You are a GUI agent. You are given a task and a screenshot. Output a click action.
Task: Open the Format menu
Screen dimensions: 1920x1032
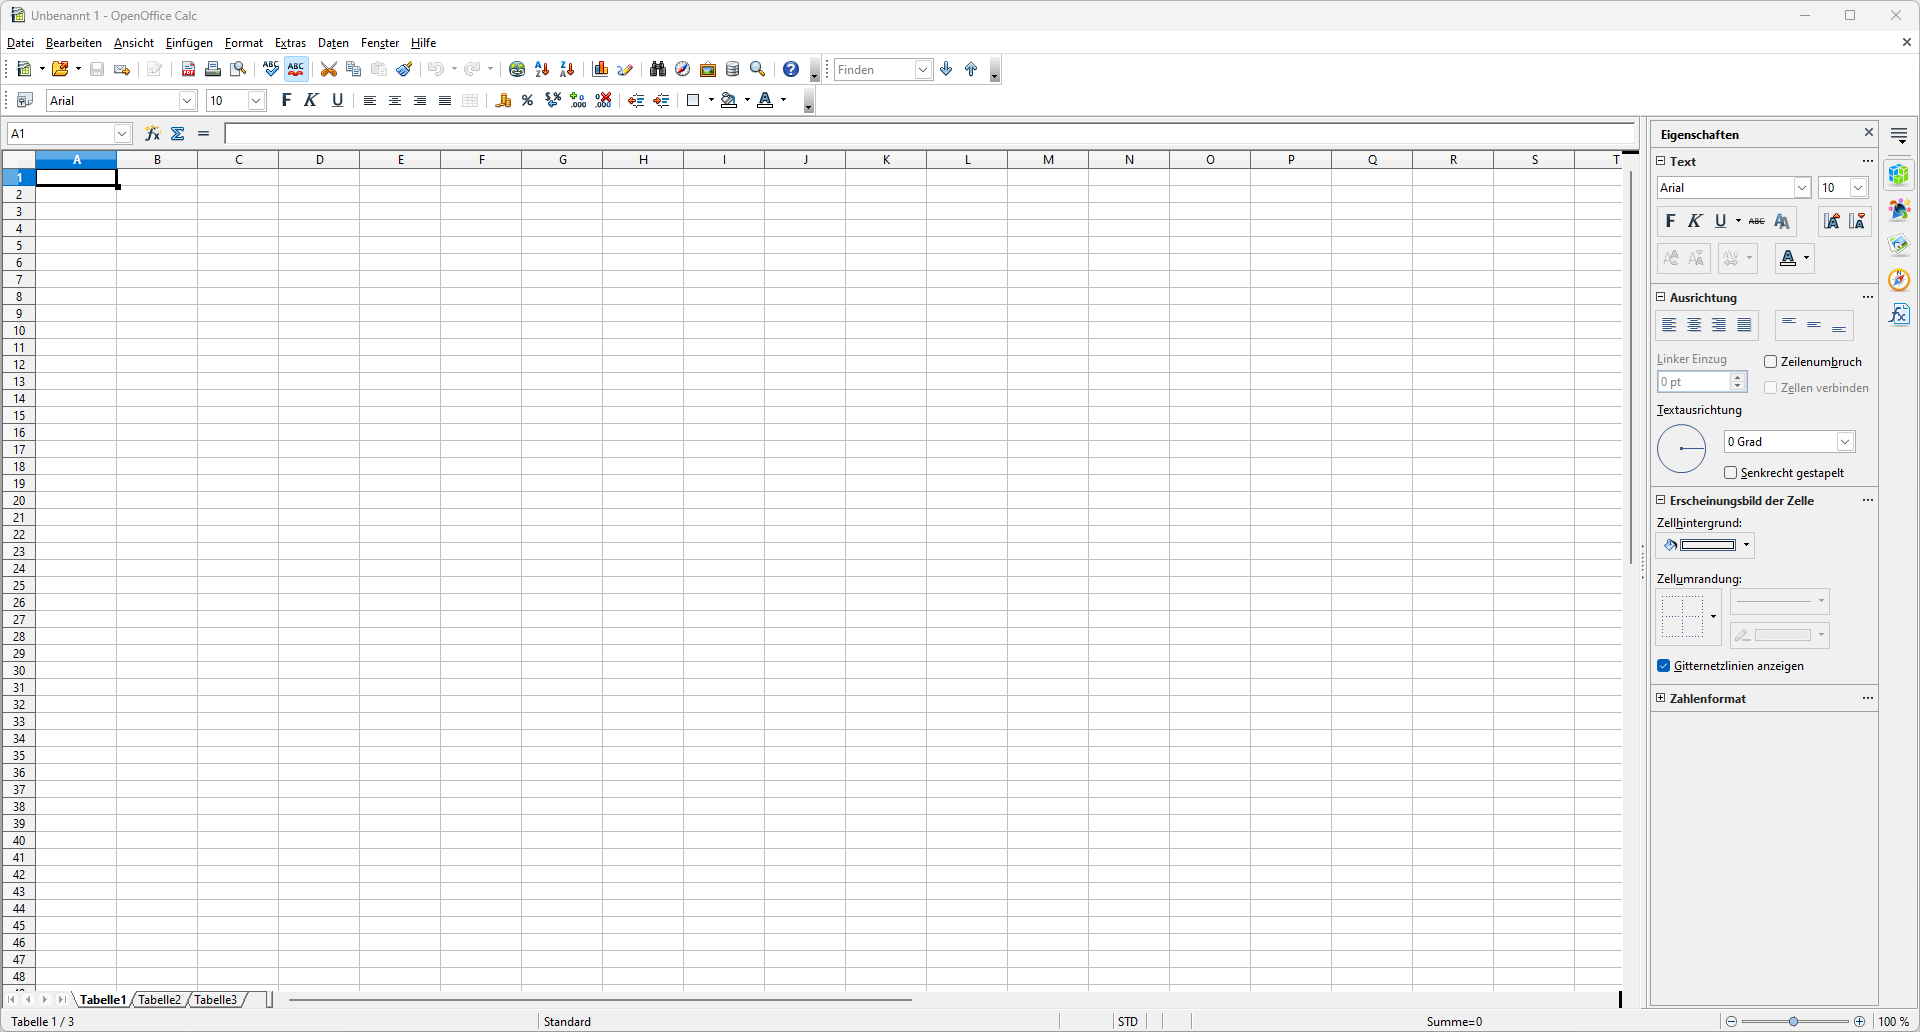[x=244, y=43]
